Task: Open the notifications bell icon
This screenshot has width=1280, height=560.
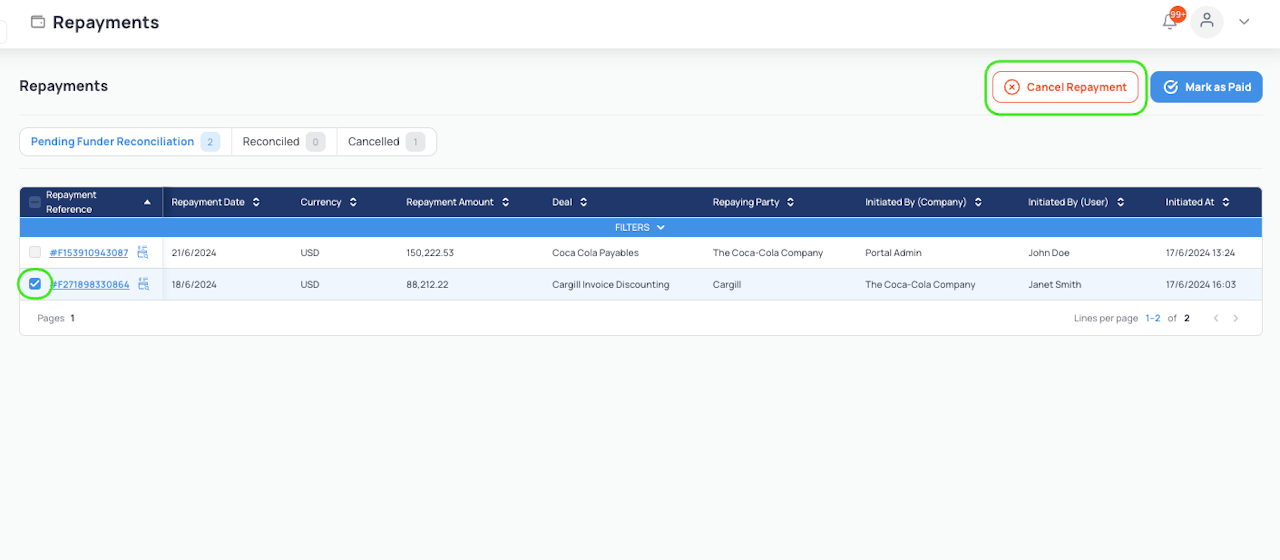Action: click(x=1170, y=22)
